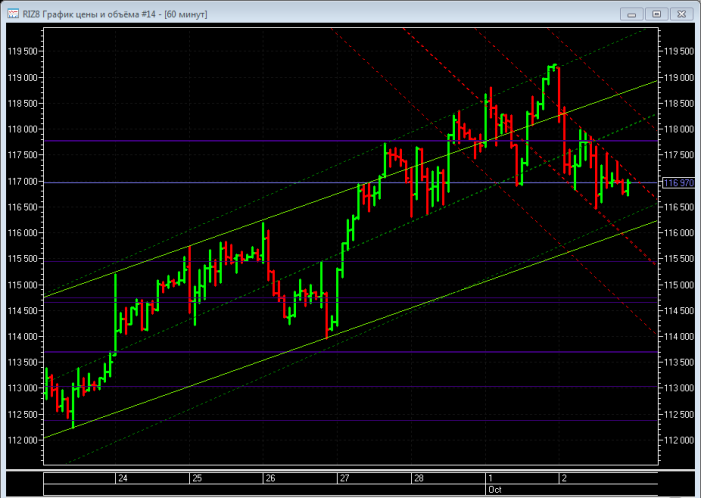Click 118 500 on the left price scale

(x=23, y=104)
